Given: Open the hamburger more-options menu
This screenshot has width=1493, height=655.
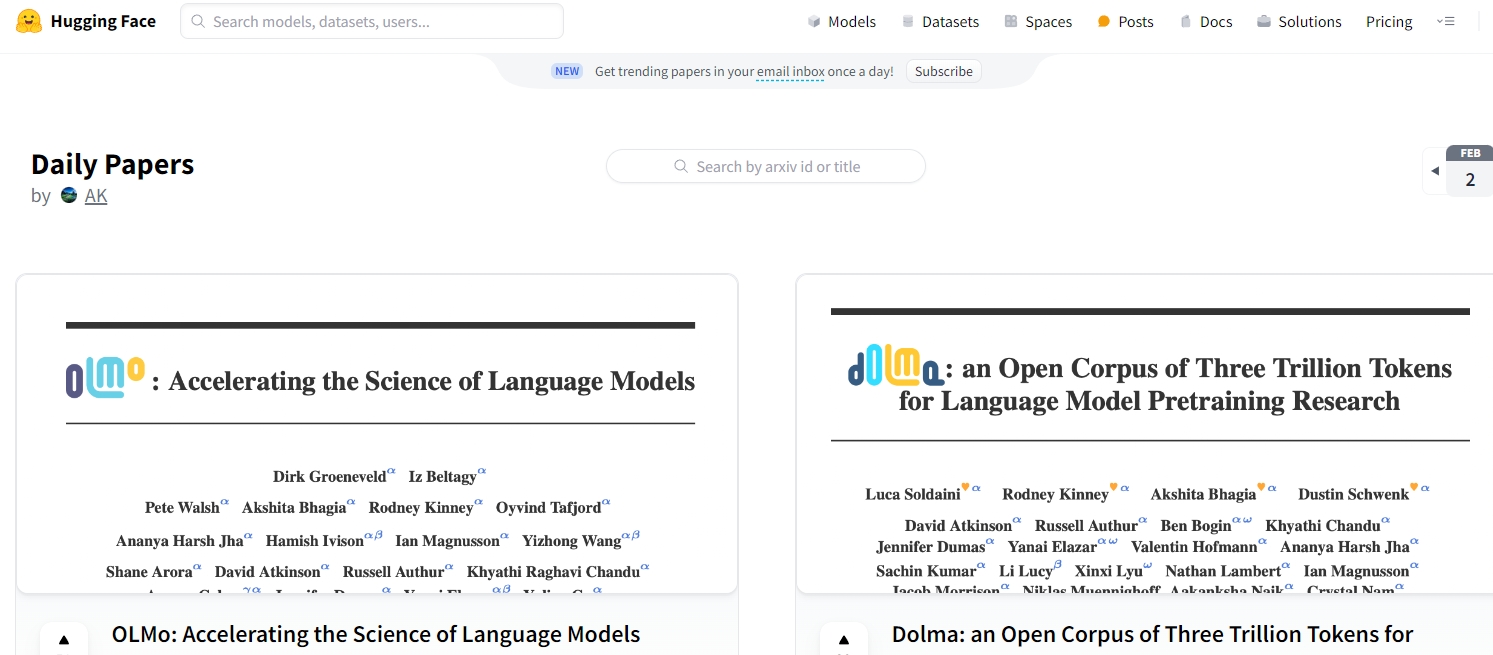Looking at the screenshot, I should (1445, 21).
